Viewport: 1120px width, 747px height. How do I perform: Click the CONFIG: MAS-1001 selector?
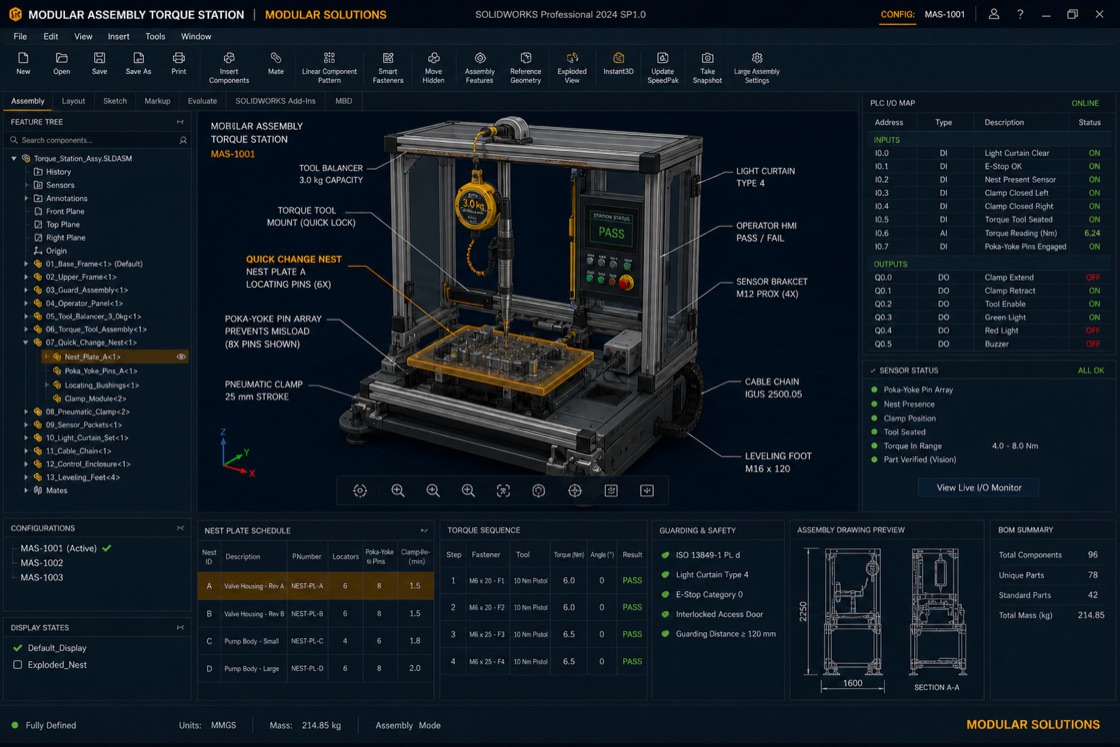922,14
